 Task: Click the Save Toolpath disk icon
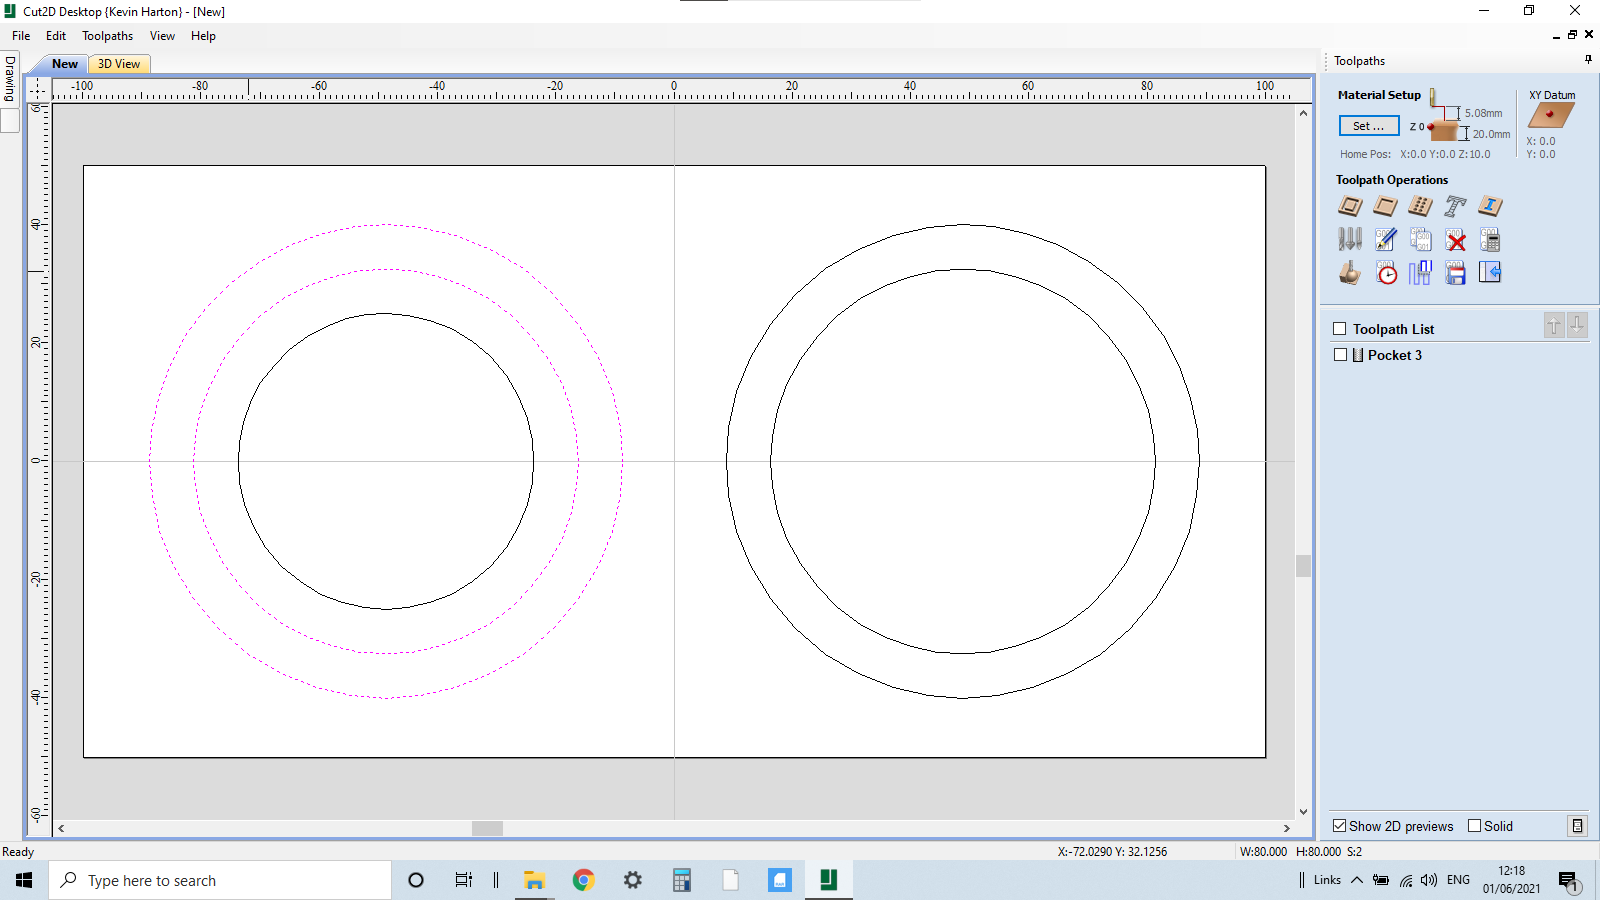tap(1455, 273)
